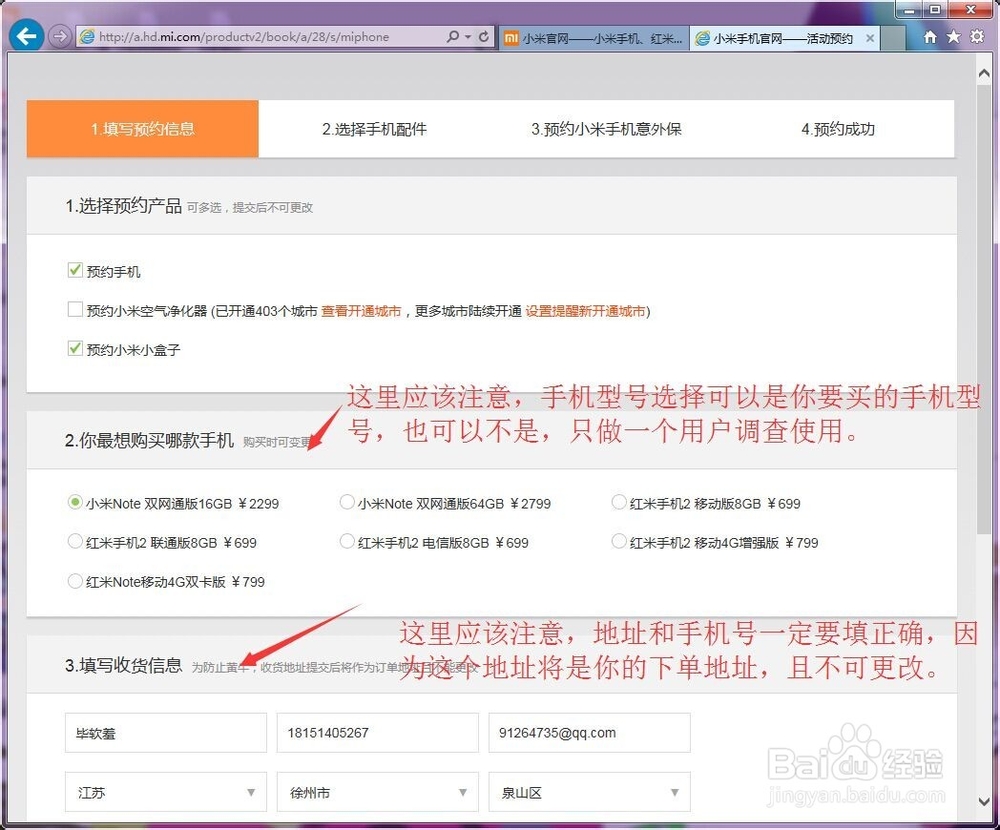Open favorites with the star icon
Viewport: 1000px width, 830px height.
(x=953, y=37)
